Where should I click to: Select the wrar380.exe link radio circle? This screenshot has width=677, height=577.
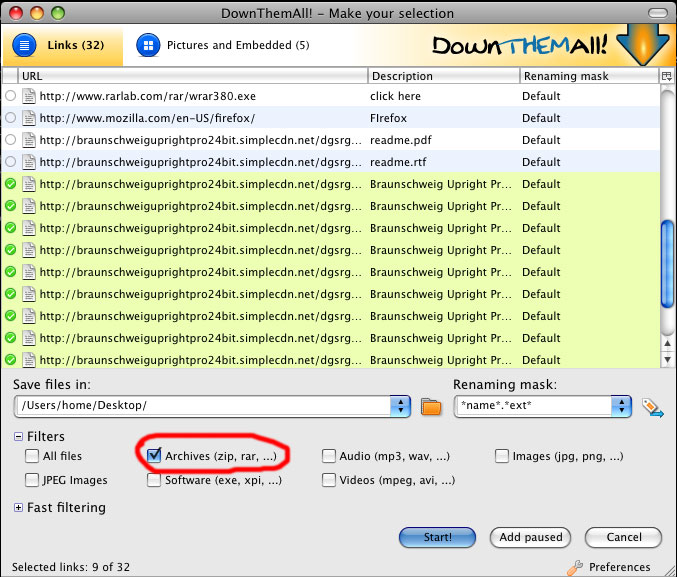[10, 95]
